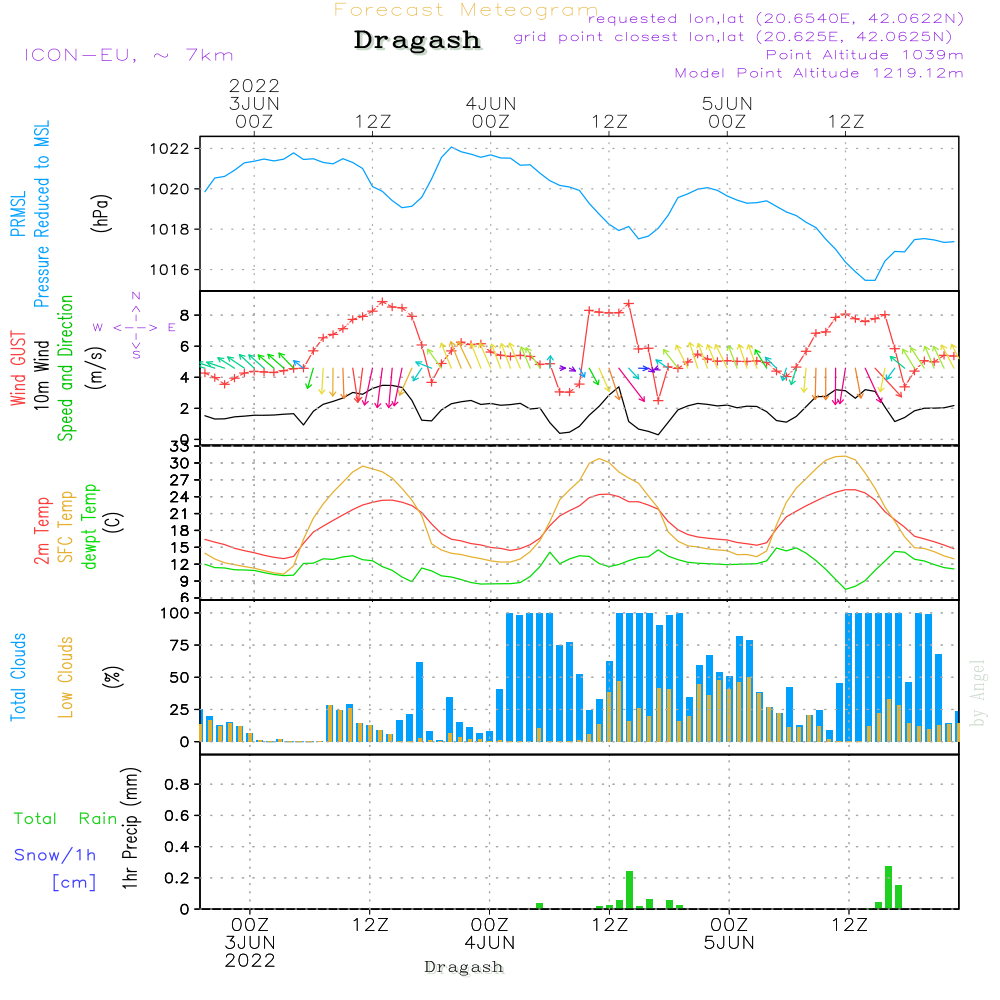Click the green 'Total Rain' legend label
Screen dimensions: 1000x1000
point(66,818)
